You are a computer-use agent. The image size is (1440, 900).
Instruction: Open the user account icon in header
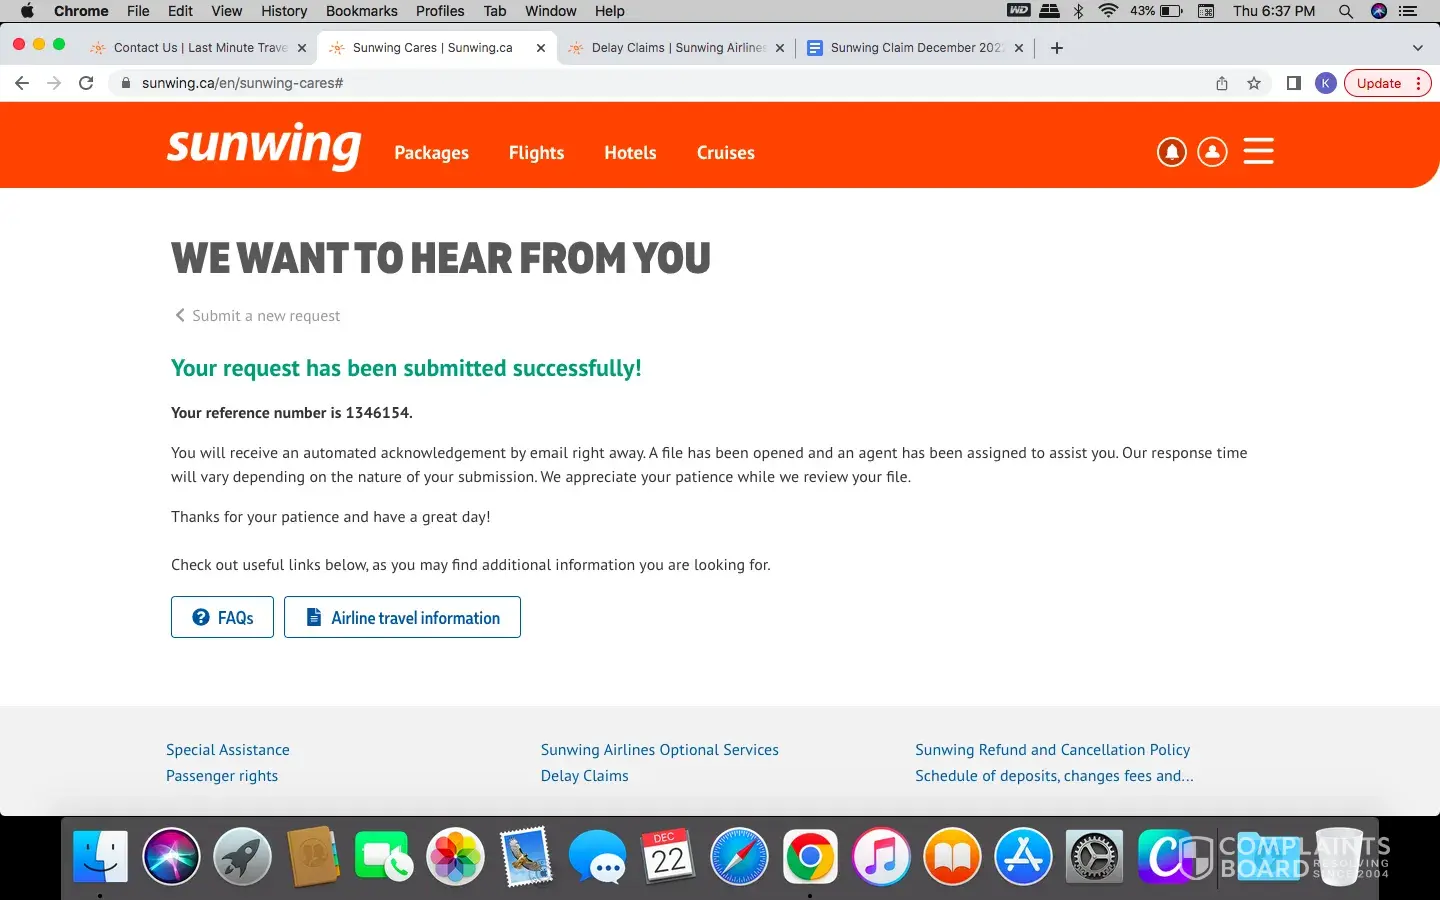click(x=1212, y=152)
